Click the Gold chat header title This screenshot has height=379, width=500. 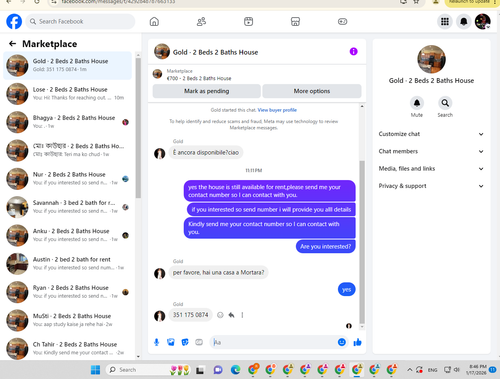tap(215, 52)
